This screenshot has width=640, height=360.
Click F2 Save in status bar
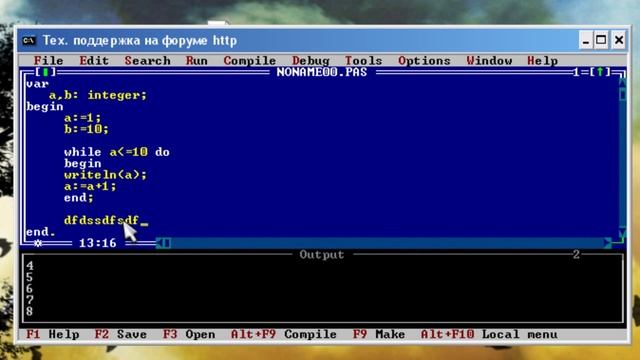120,334
